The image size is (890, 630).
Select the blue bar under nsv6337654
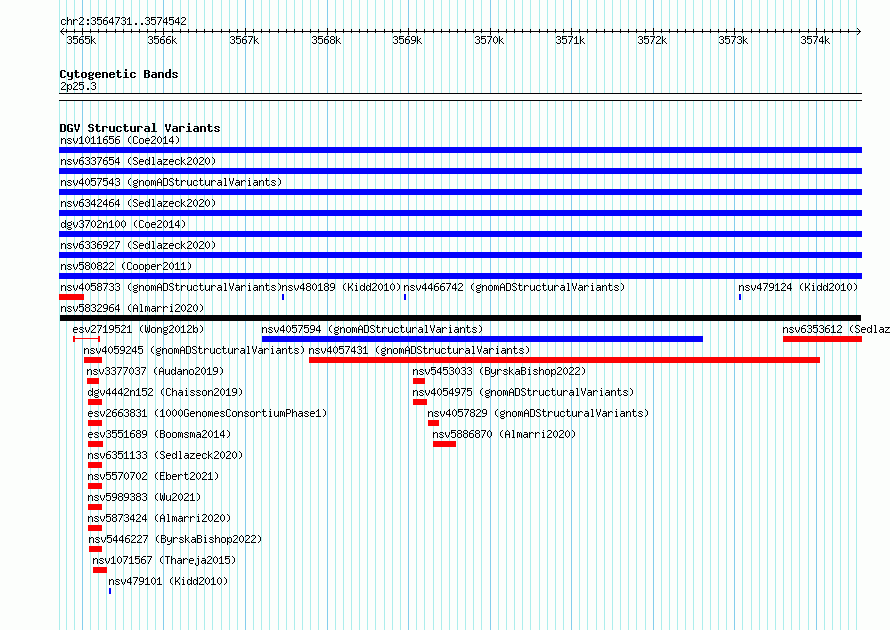460,171
